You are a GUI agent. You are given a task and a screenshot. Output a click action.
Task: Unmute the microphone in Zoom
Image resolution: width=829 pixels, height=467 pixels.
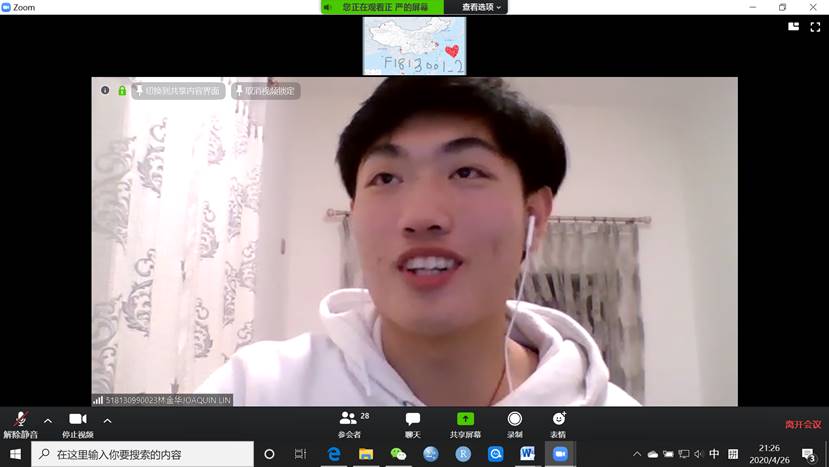tap(20, 422)
